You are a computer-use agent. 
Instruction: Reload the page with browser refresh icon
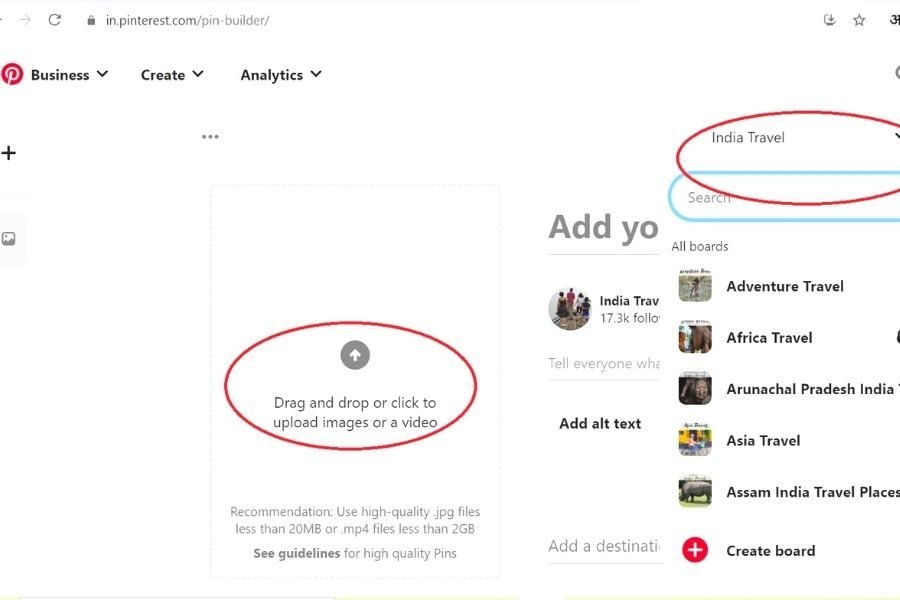coord(55,20)
